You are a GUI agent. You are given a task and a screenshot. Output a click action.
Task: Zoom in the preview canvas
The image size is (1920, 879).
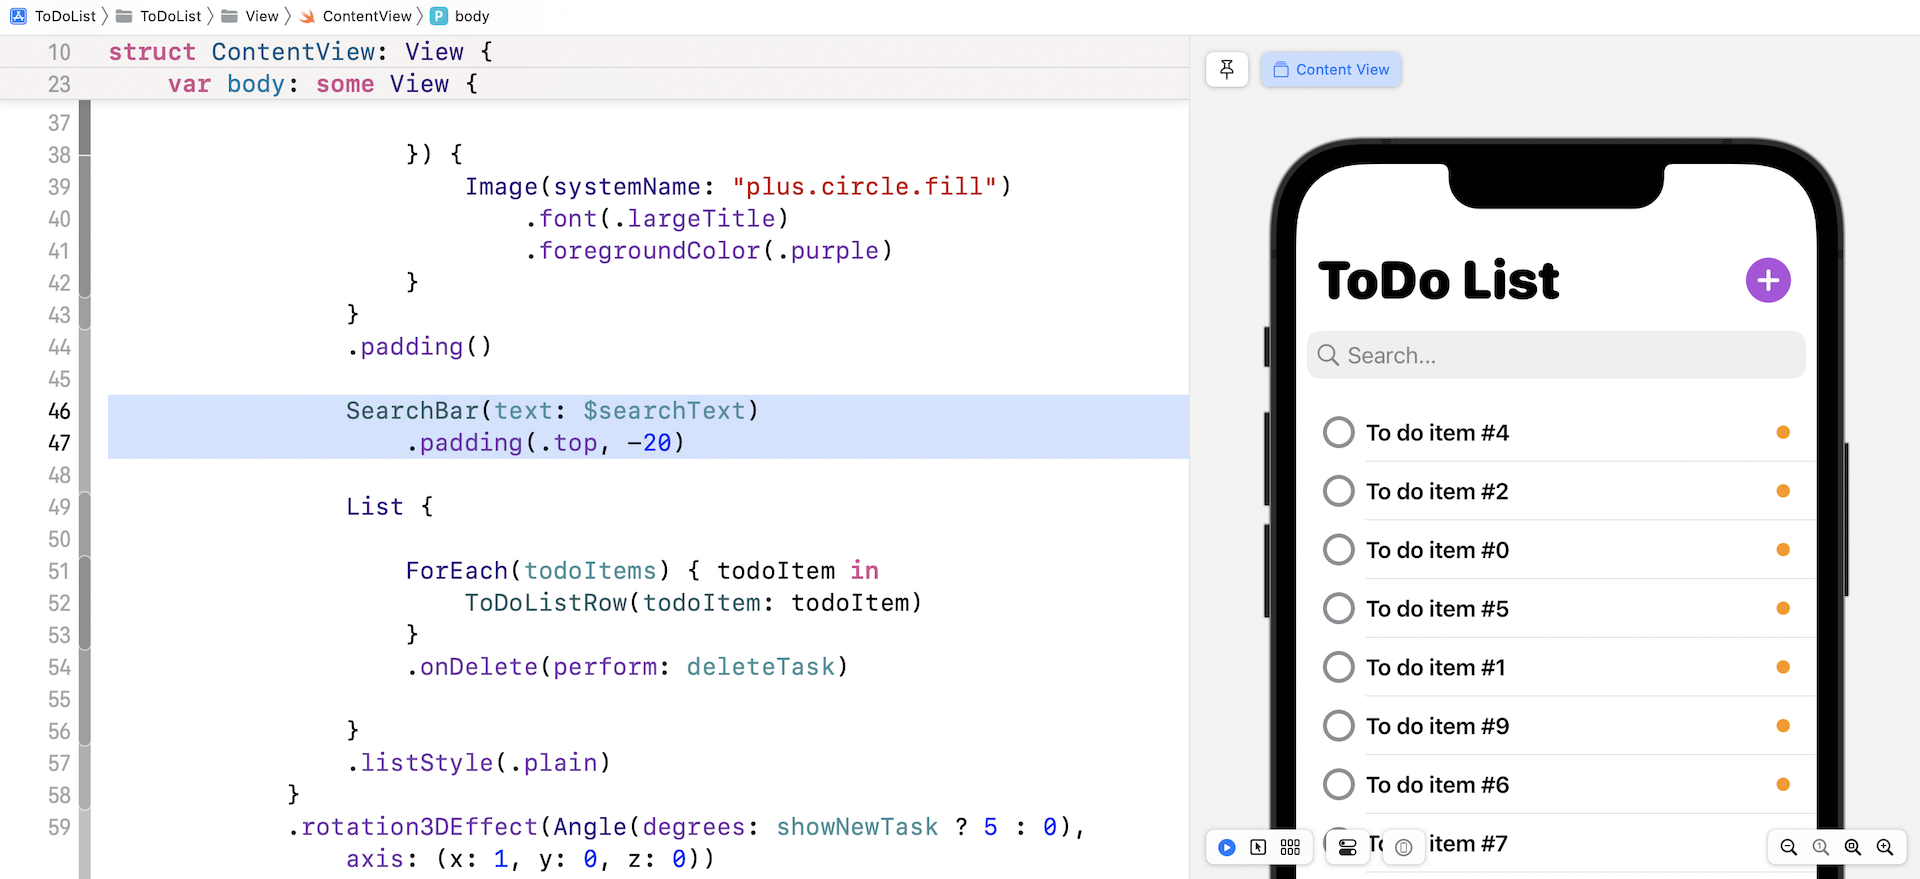[1885, 847]
